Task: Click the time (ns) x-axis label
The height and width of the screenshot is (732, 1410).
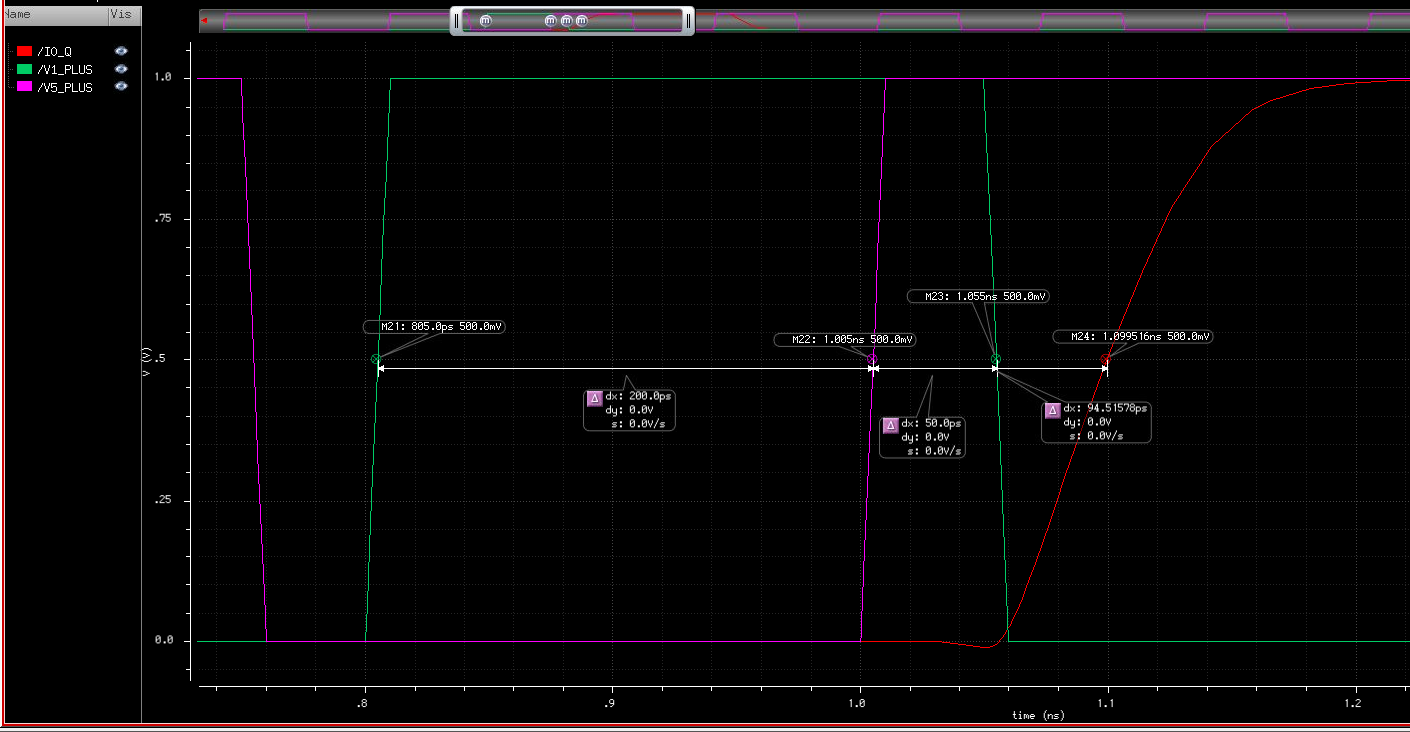Action: pyautogui.click(x=1037, y=715)
